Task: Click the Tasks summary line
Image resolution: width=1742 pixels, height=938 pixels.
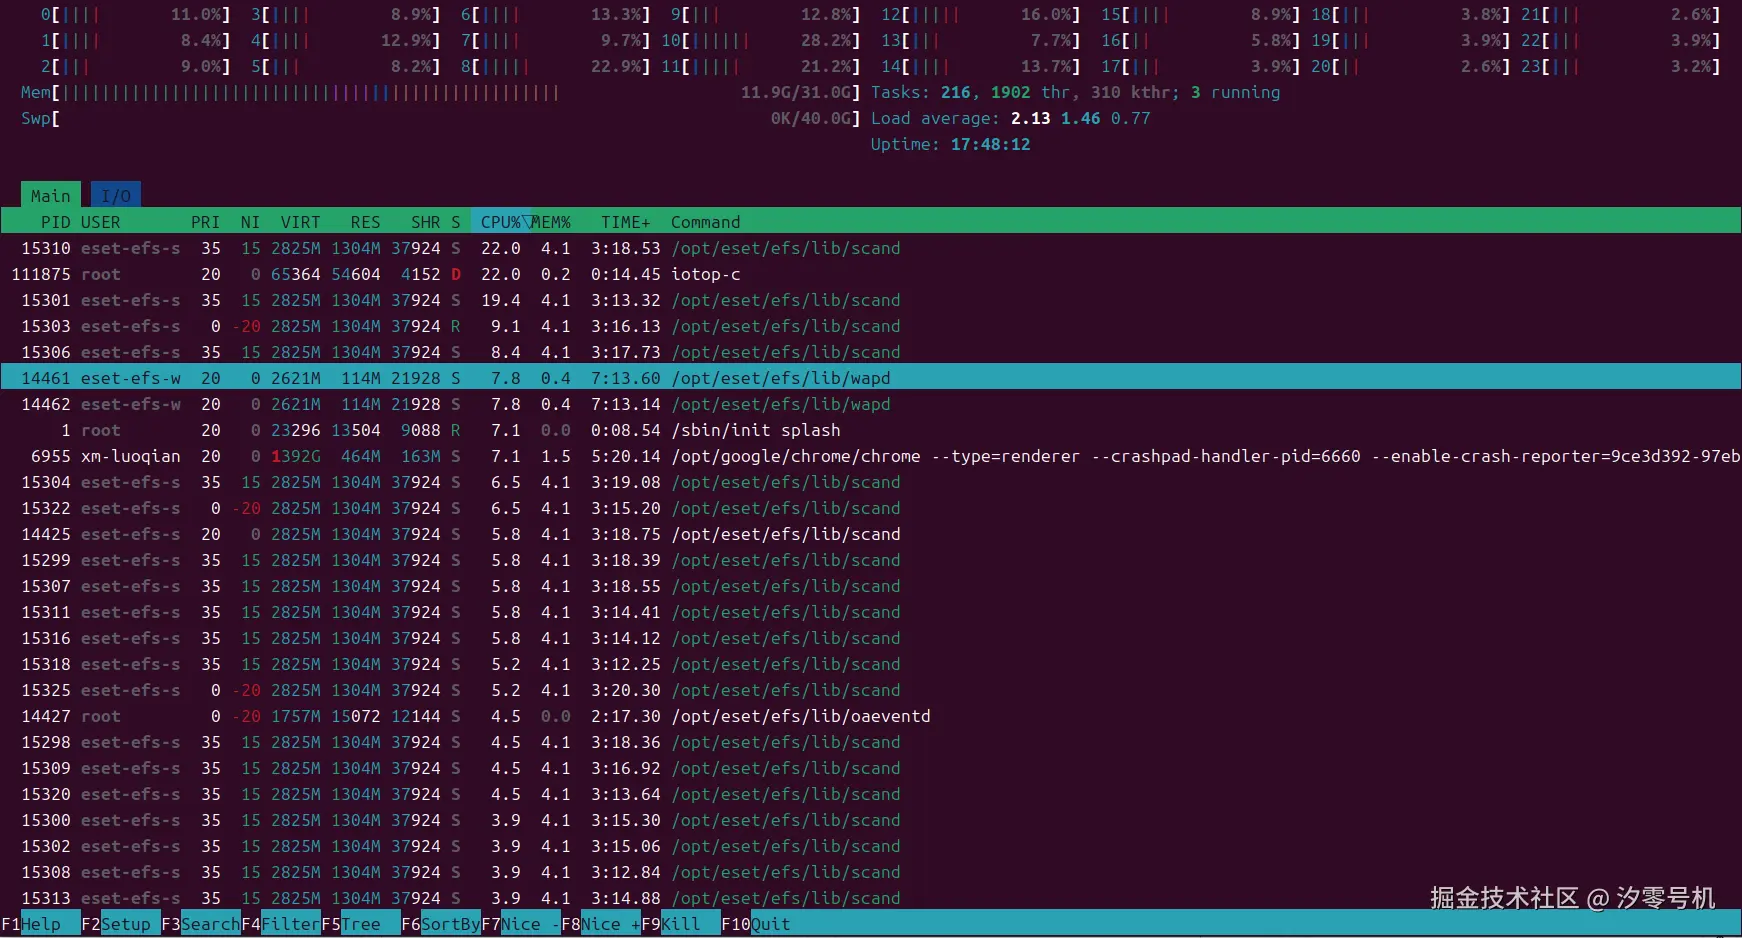Action: coord(1075,92)
